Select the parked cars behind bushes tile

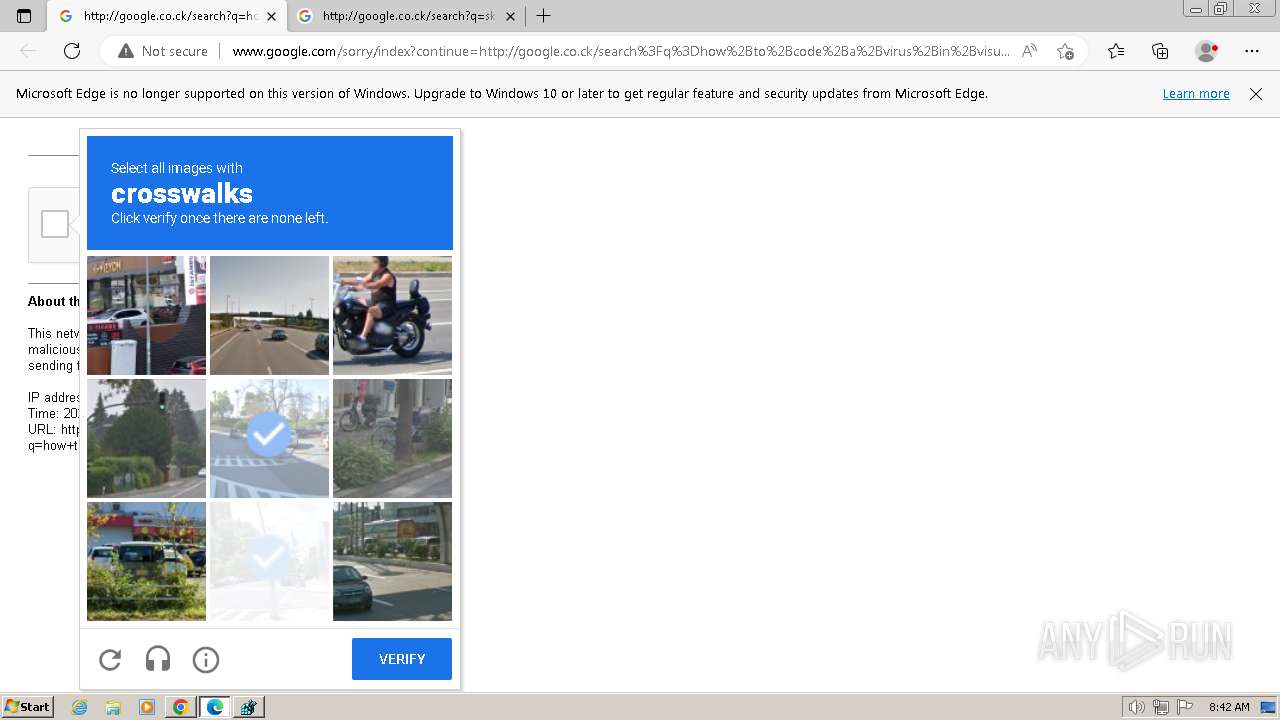click(146, 561)
